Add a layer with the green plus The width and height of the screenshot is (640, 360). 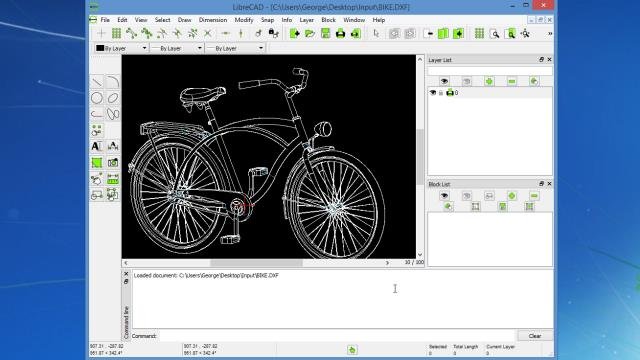pyautogui.click(x=489, y=81)
